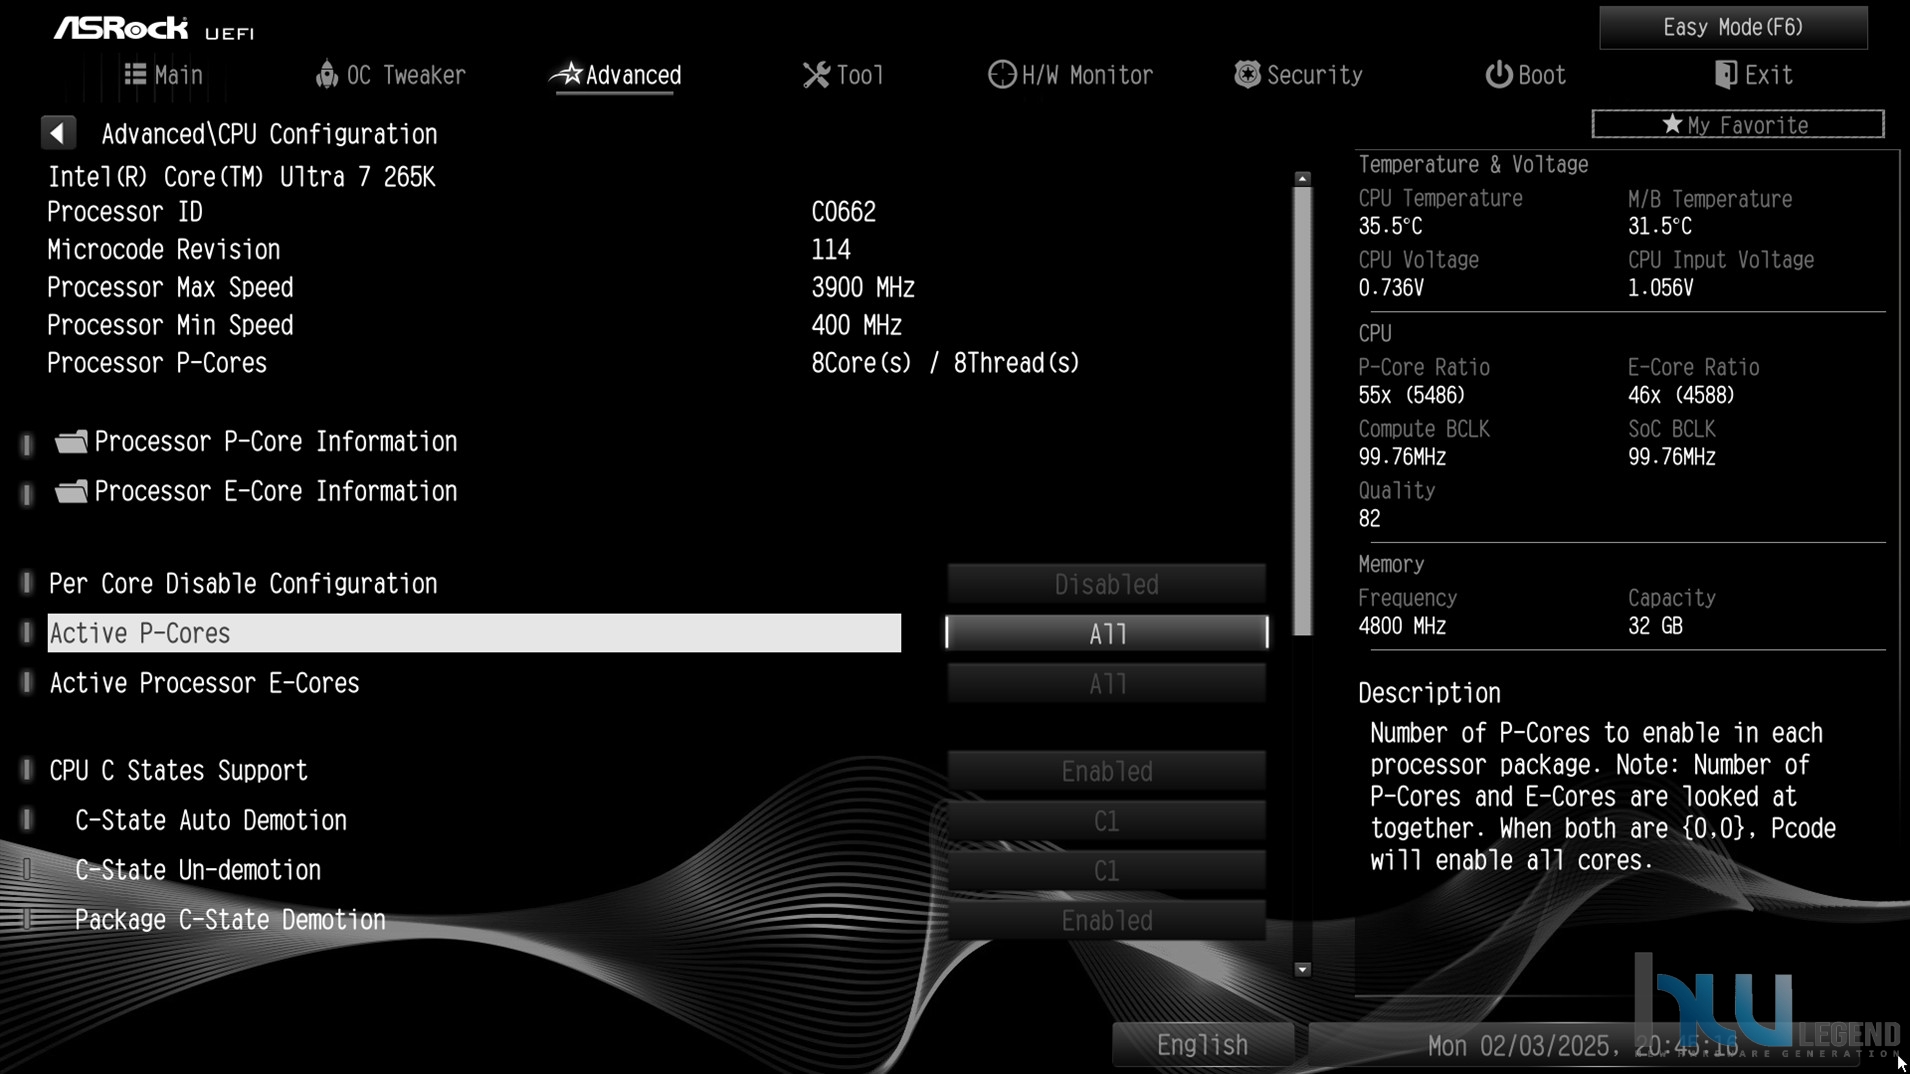The width and height of the screenshot is (1910, 1074).
Task: Change the English language setting
Action: click(x=1202, y=1045)
